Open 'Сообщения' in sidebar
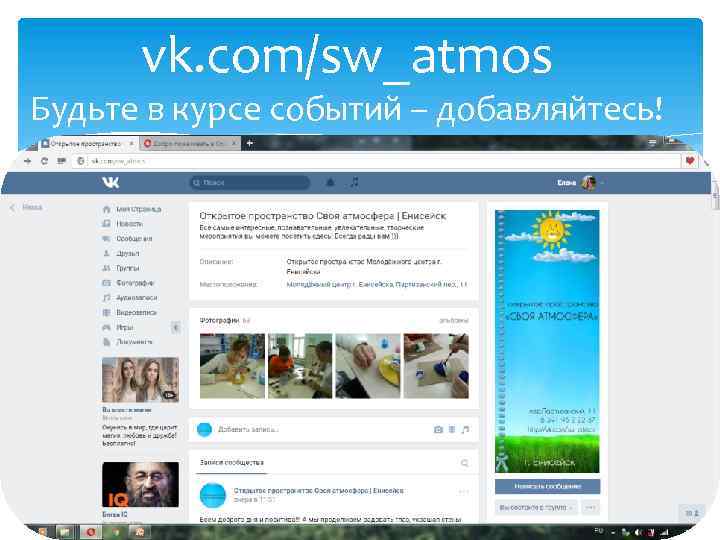Image resolution: width=720 pixels, height=540 pixels. [x=134, y=239]
